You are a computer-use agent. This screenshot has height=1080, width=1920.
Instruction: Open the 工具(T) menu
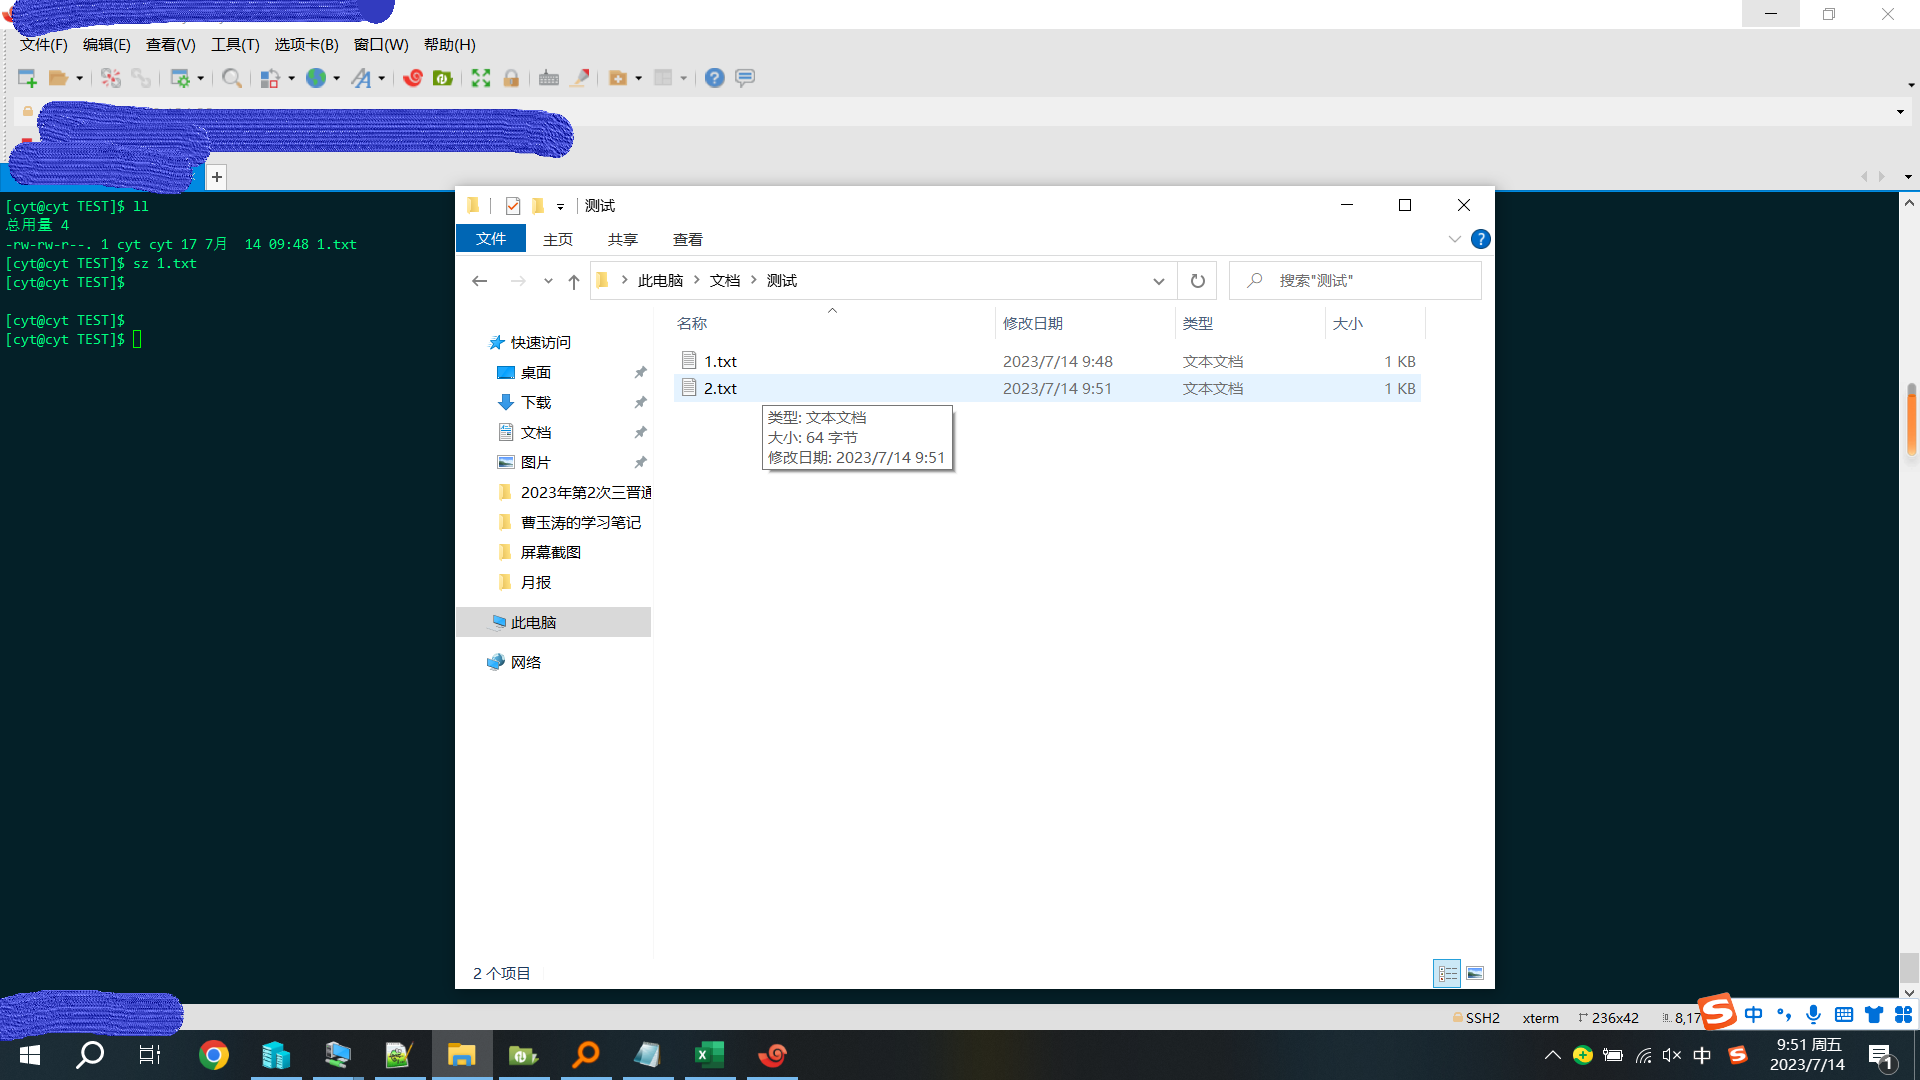click(235, 45)
